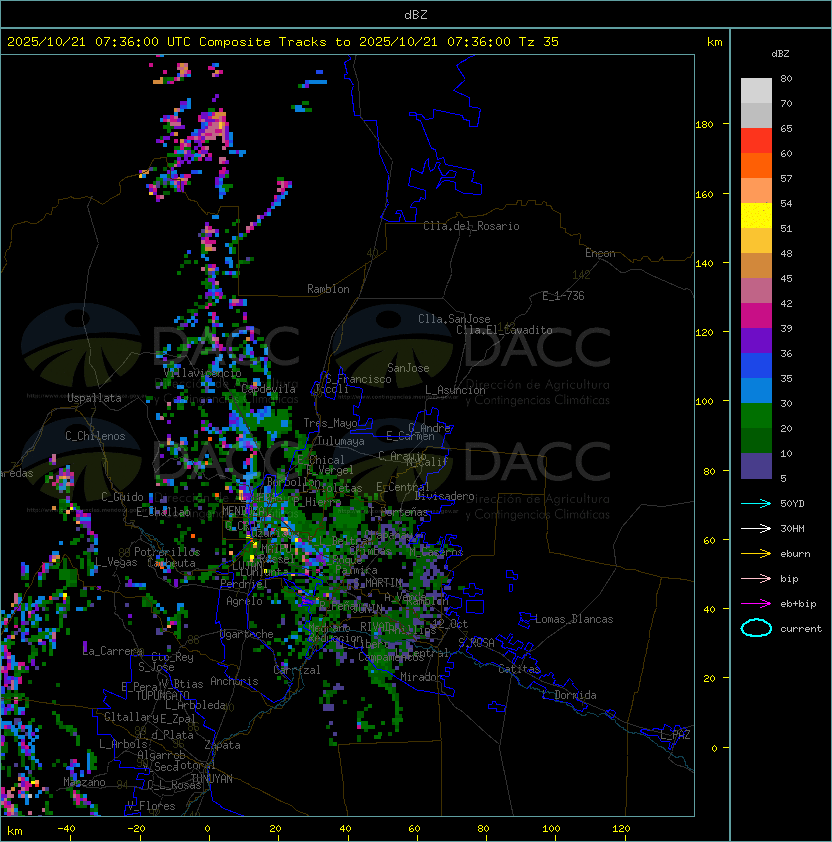Click the 'Lomas_Blancas' place label
The width and height of the screenshot is (832, 842).
coord(574,619)
